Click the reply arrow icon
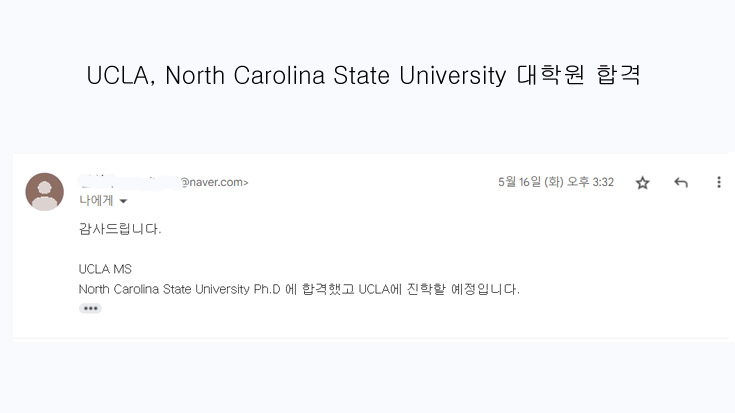This screenshot has height=413, width=735. [x=681, y=182]
